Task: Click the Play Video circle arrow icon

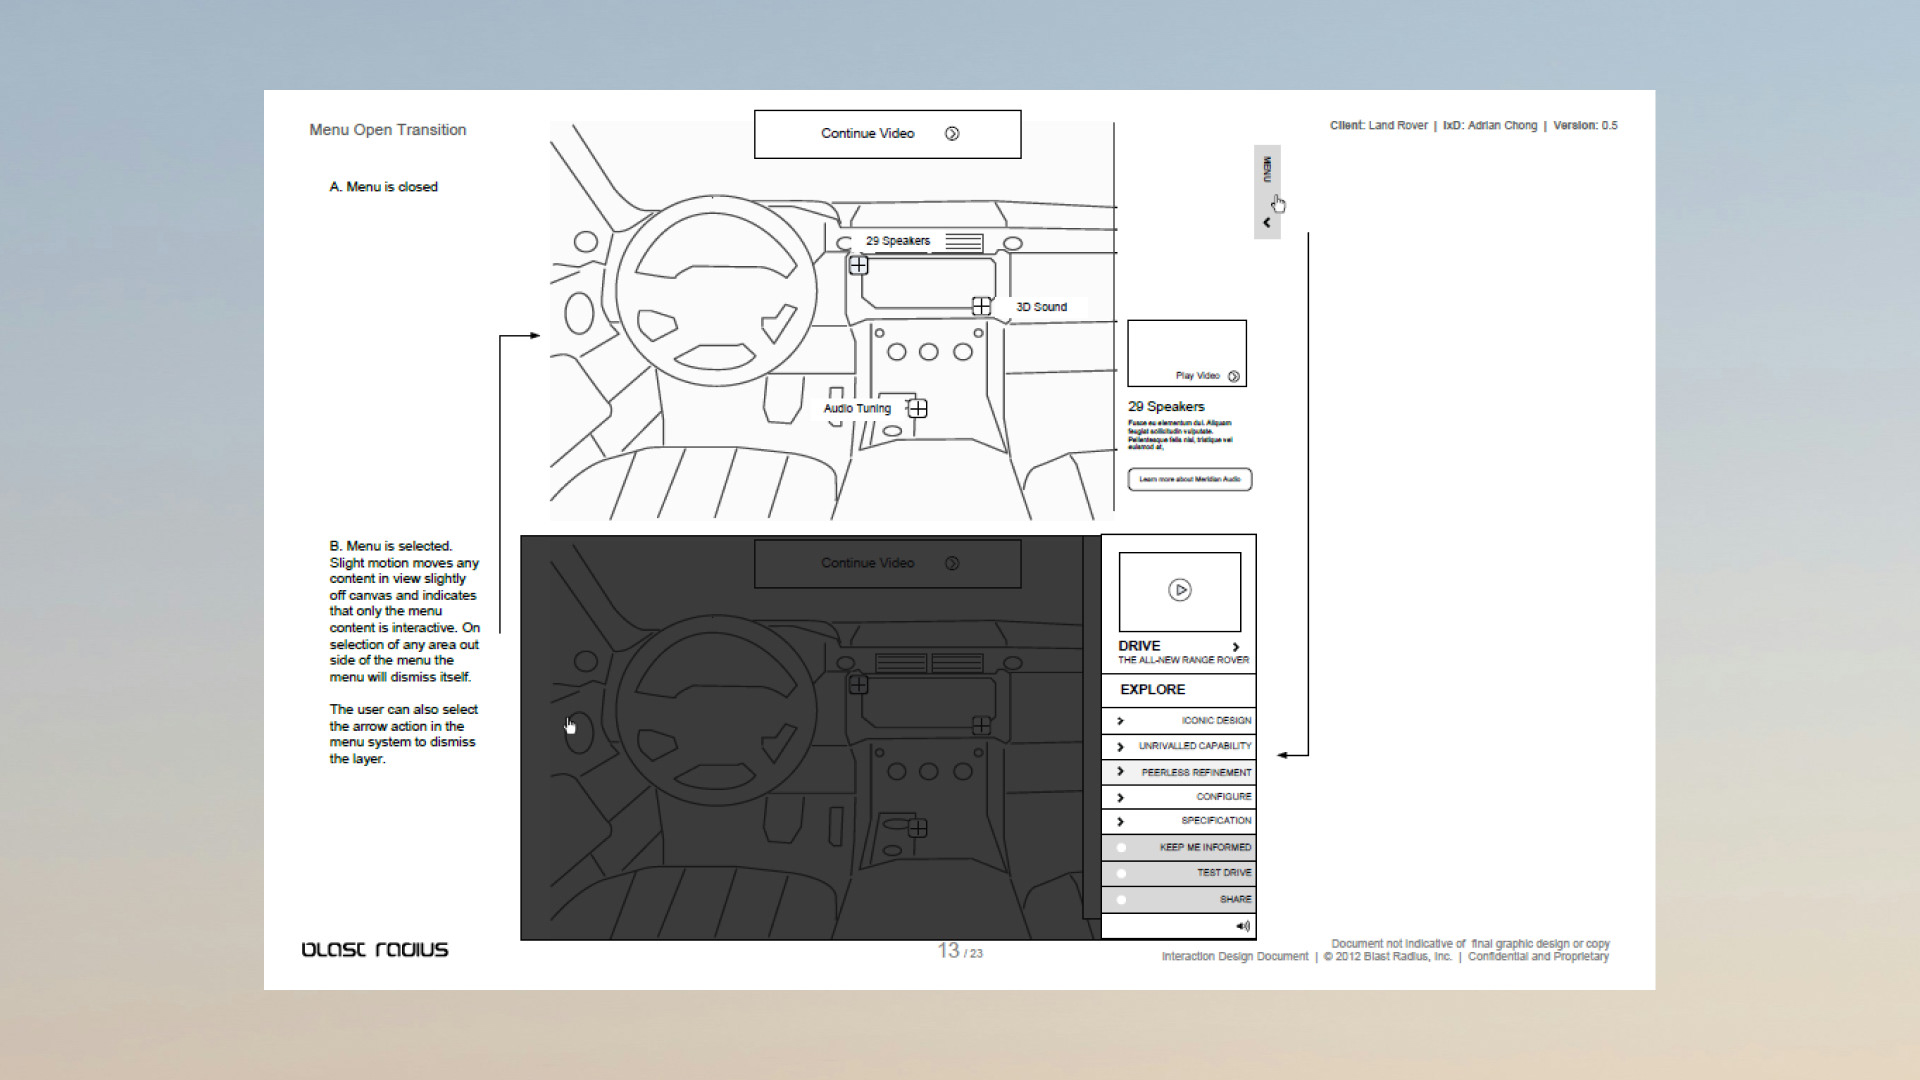Action: [x=1234, y=377]
